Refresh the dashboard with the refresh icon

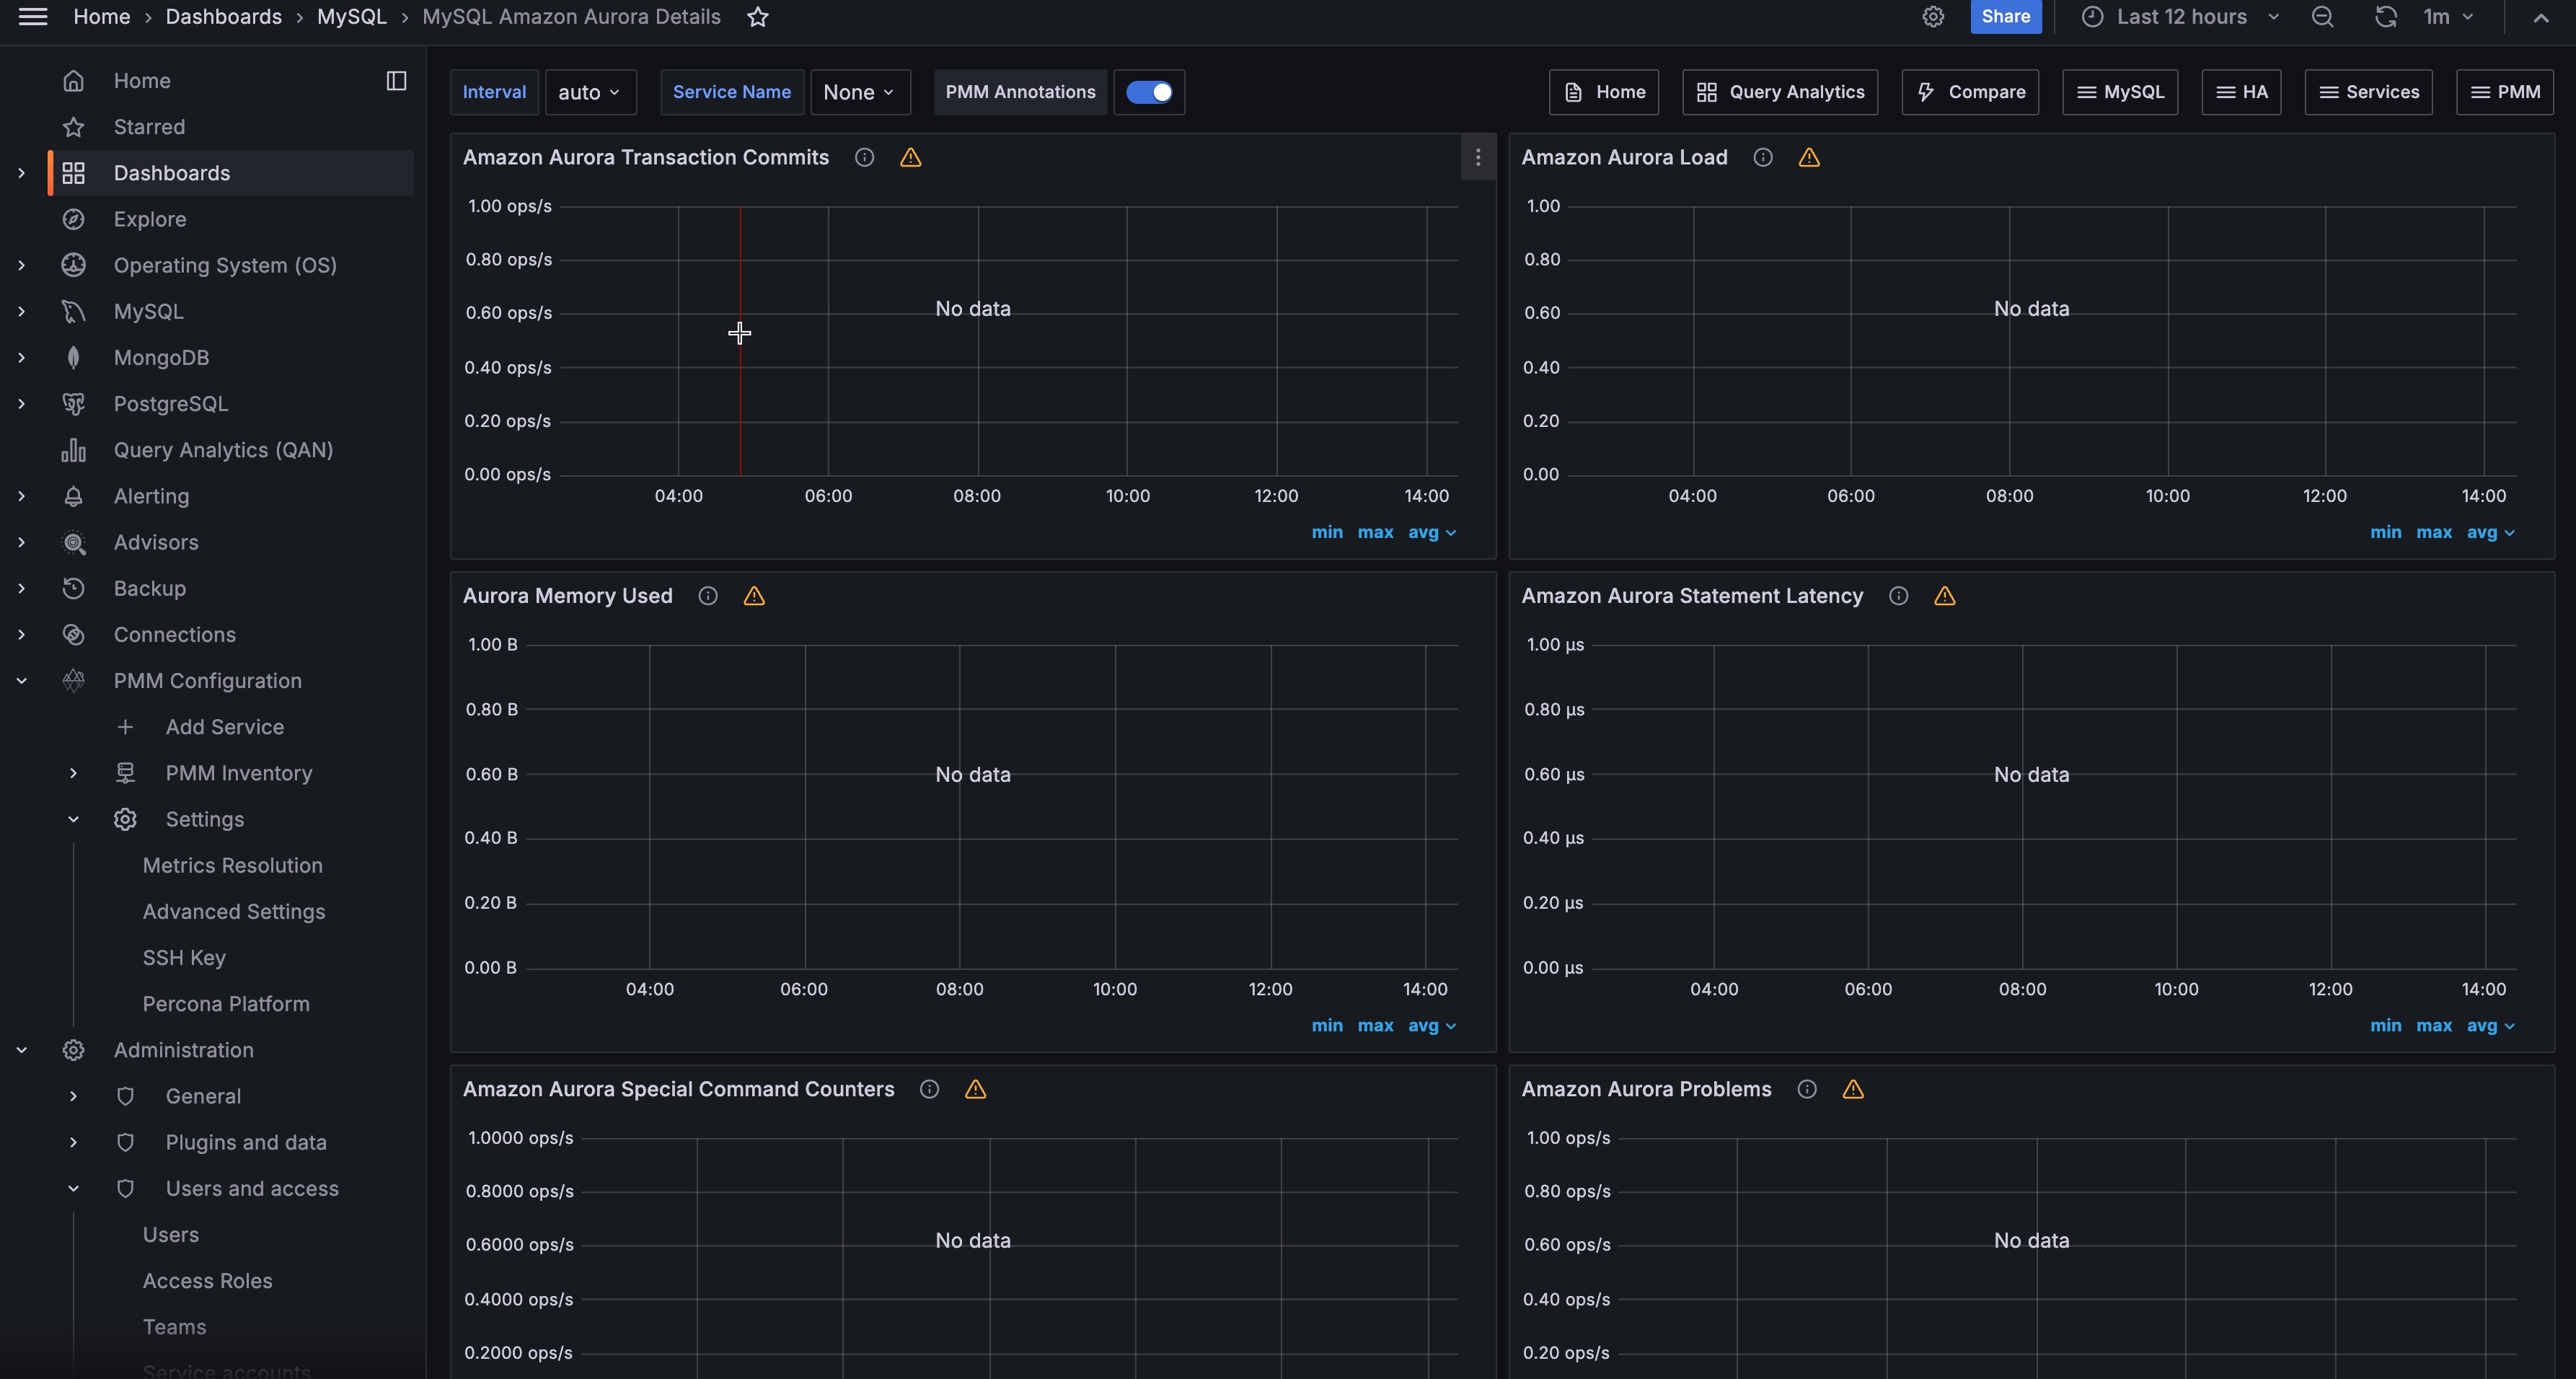coord(2385,17)
